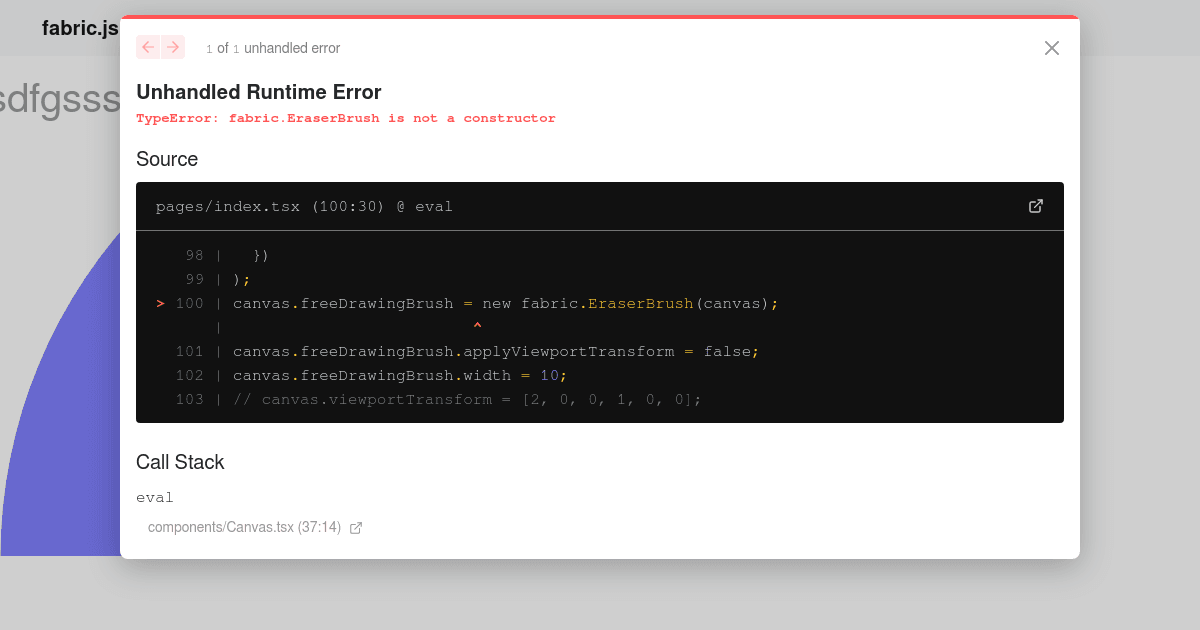
Task: Select the TypeError message text
Action: click(345, 118)
